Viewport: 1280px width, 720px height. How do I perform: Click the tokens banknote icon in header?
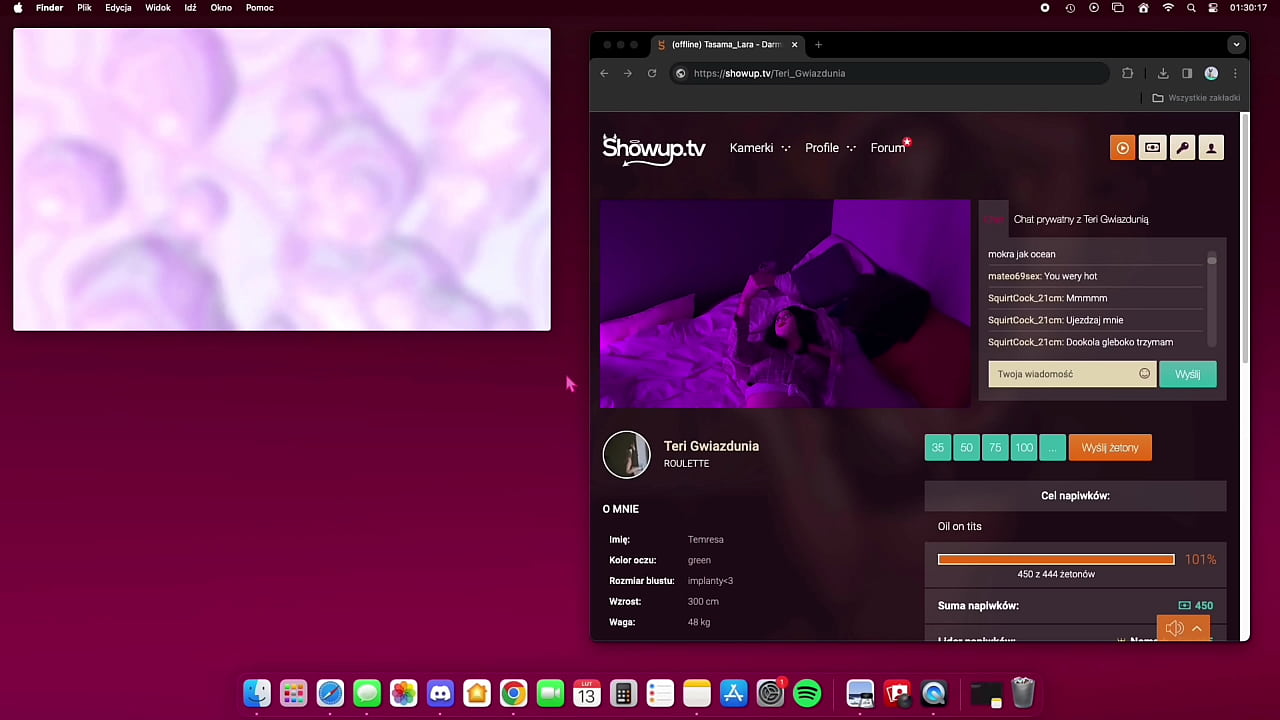click(x=1152, y=148)
